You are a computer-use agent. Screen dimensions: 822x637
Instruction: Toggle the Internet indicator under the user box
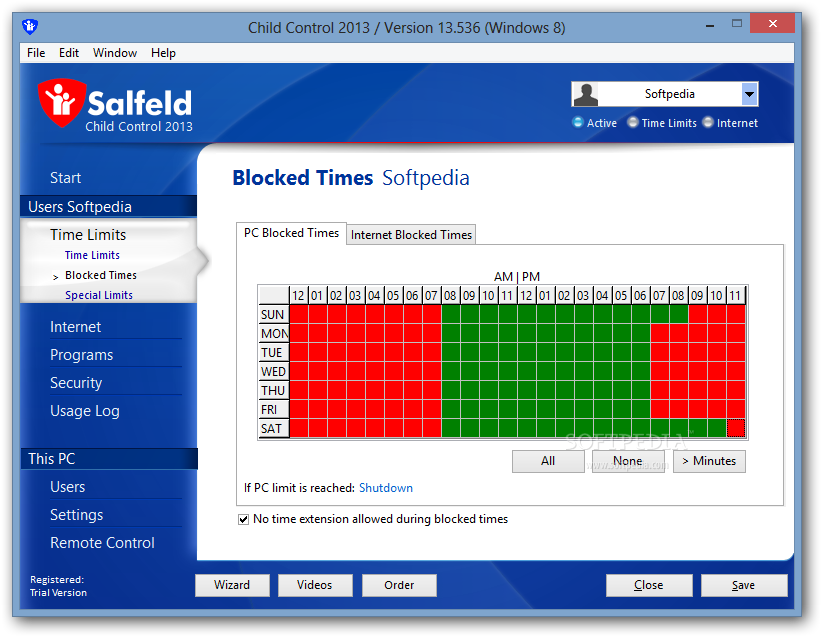coord(708,123)
